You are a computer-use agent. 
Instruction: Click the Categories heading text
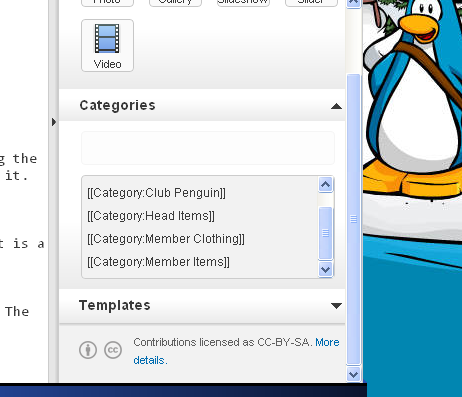click(x=118, y=106)
